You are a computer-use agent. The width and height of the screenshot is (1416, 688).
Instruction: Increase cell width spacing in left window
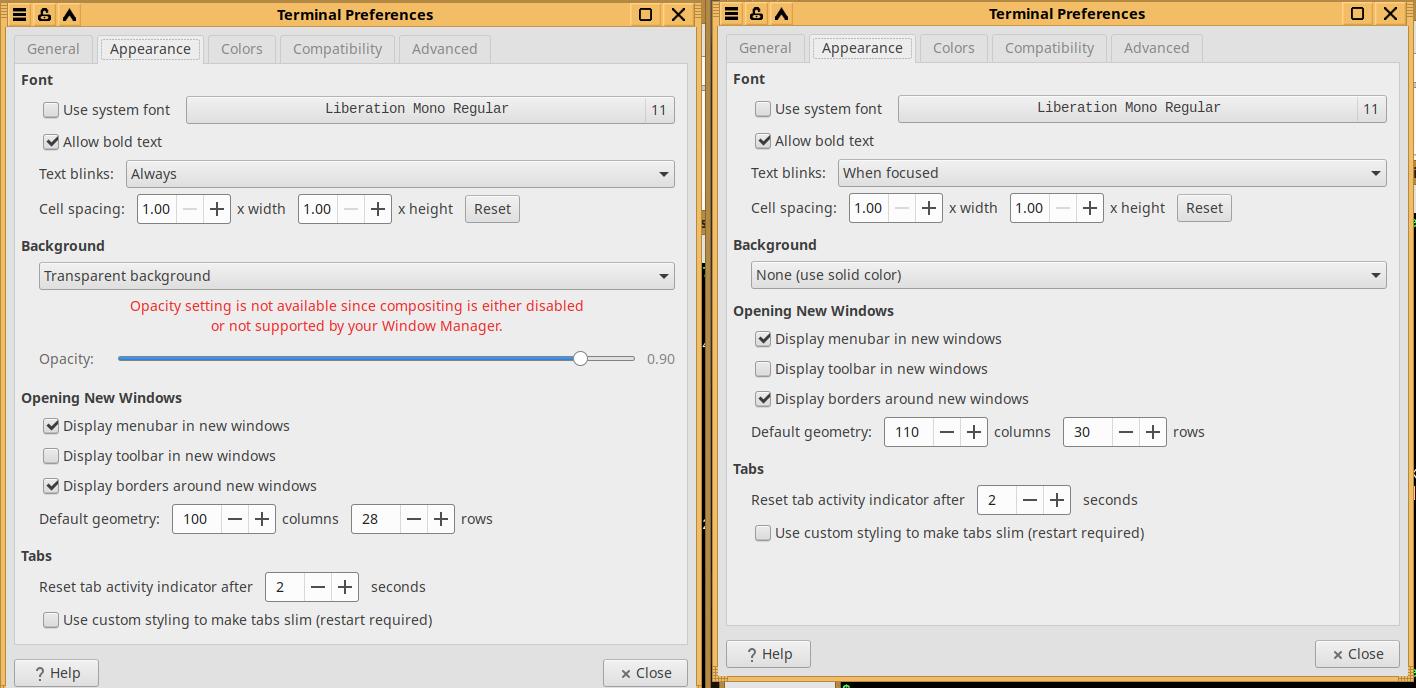pos(217,209)
